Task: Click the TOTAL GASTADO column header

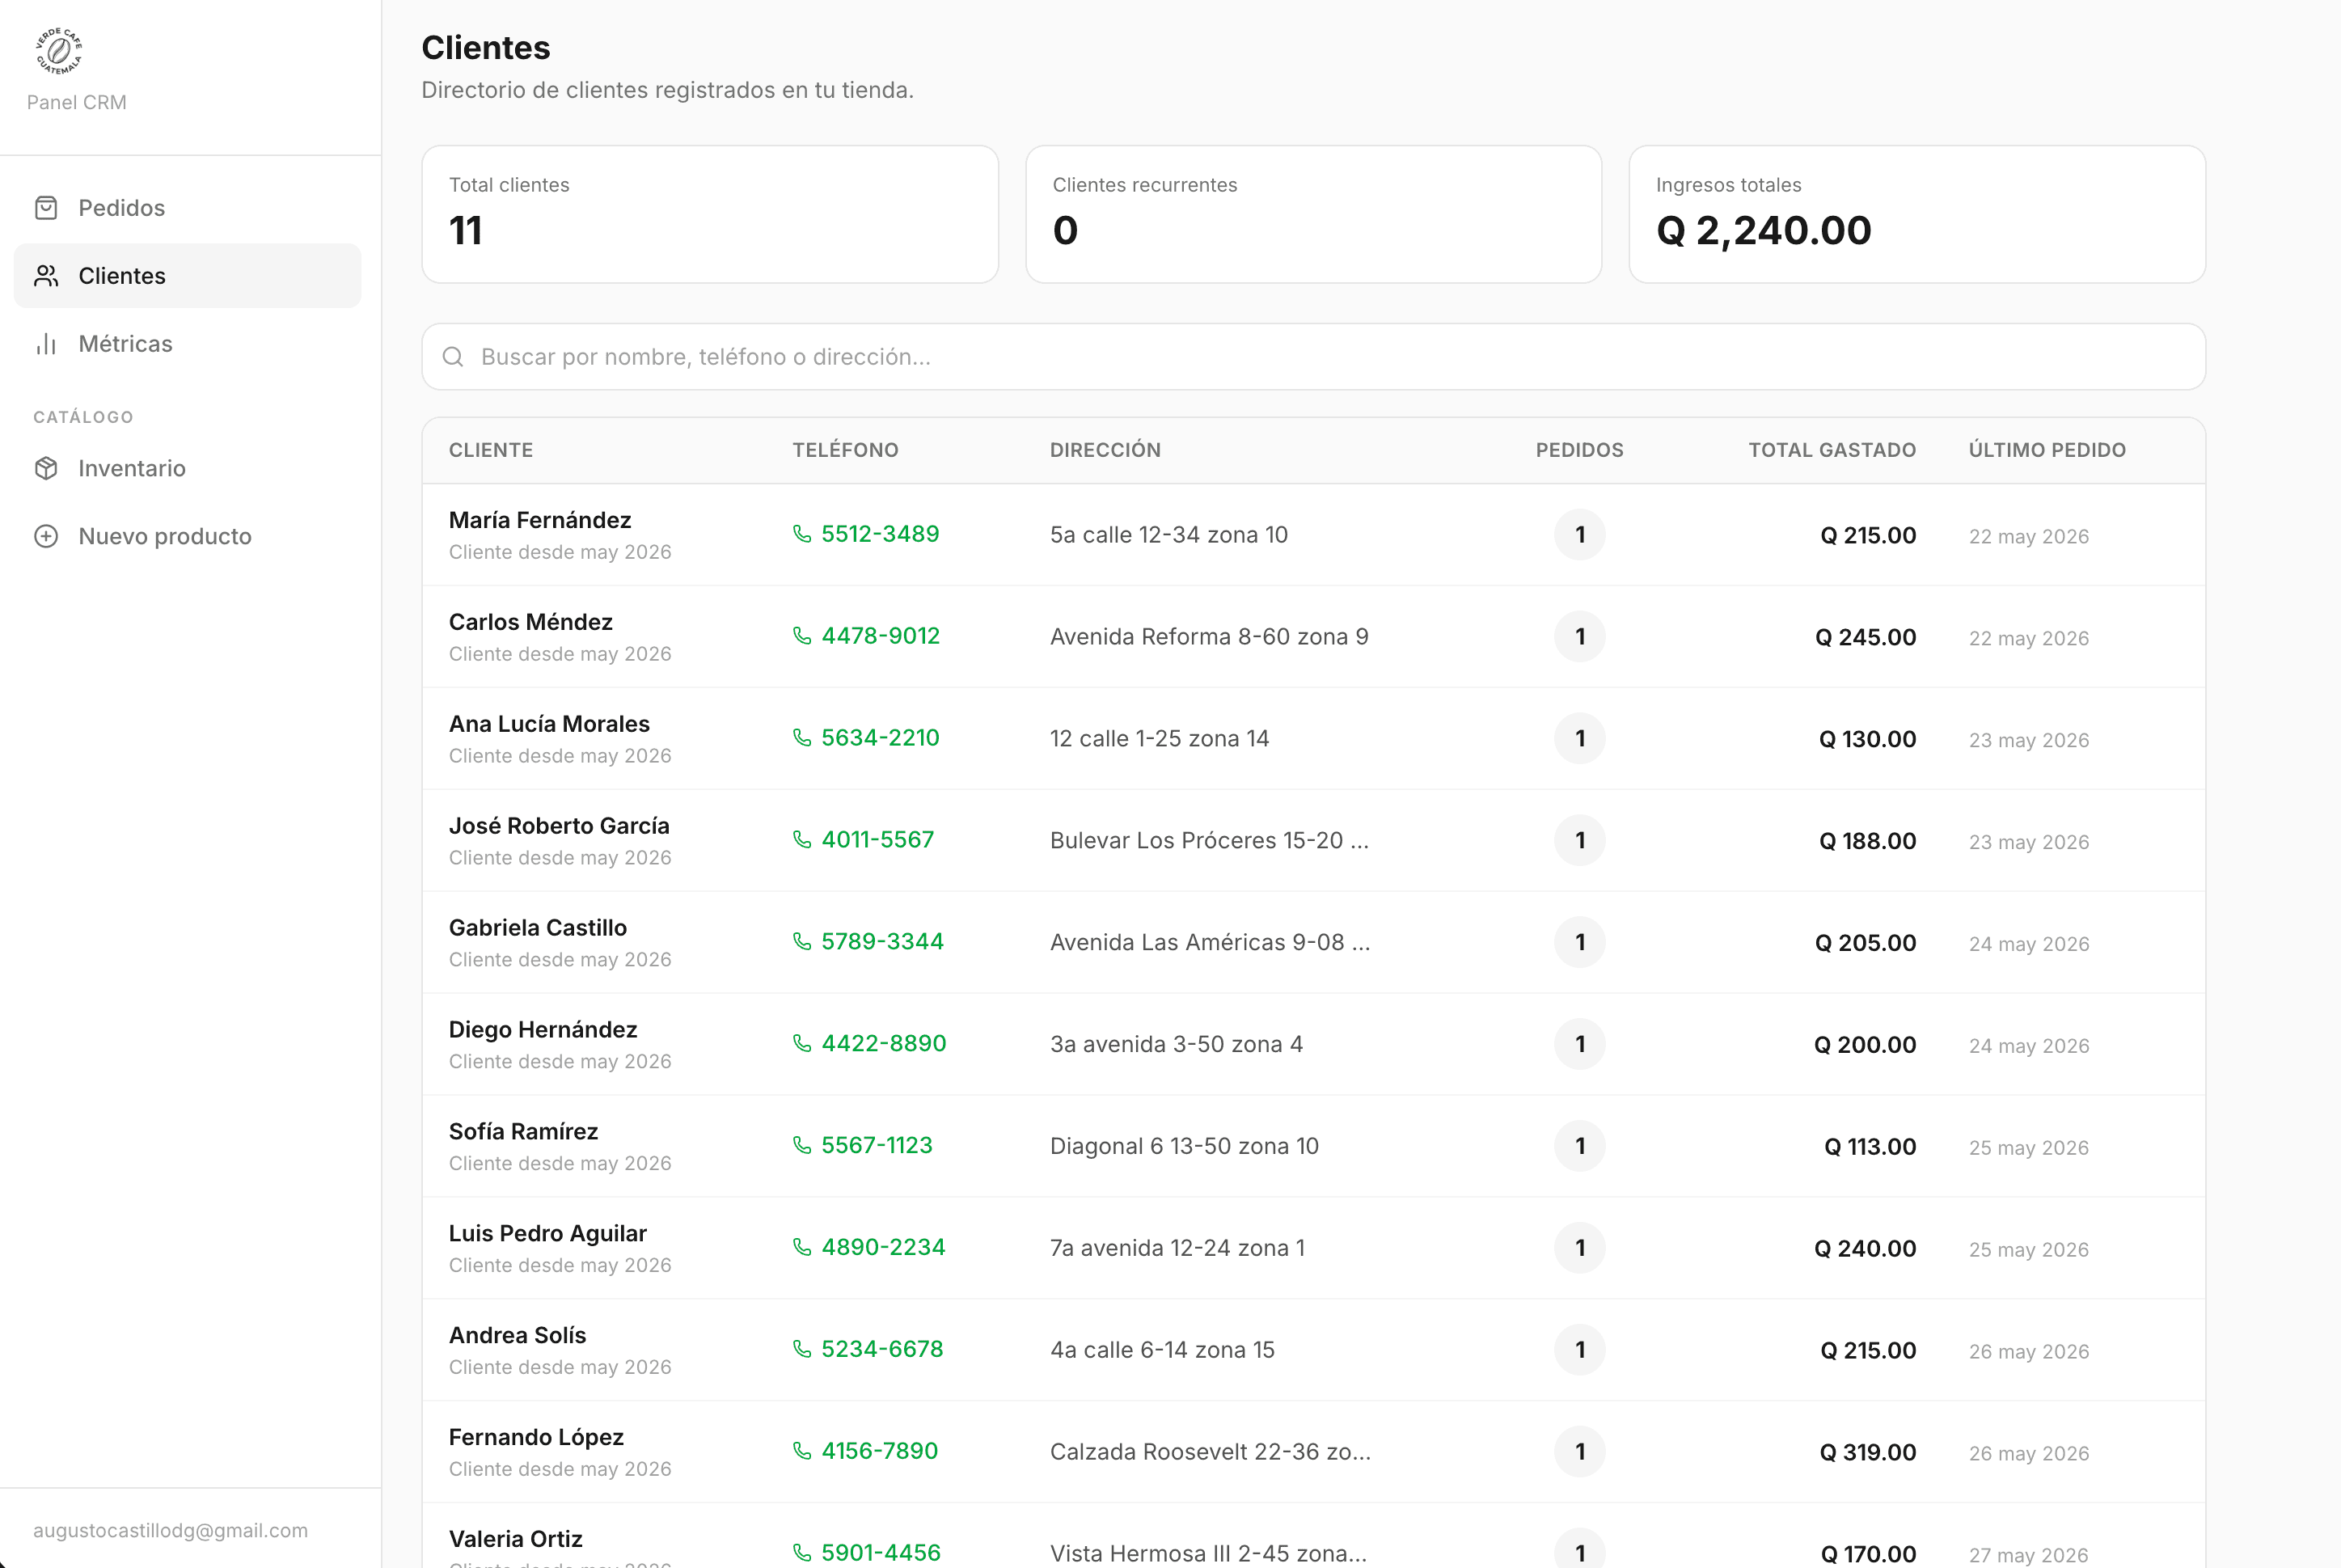Action: pyautogui.click(x=1832, y=450)
